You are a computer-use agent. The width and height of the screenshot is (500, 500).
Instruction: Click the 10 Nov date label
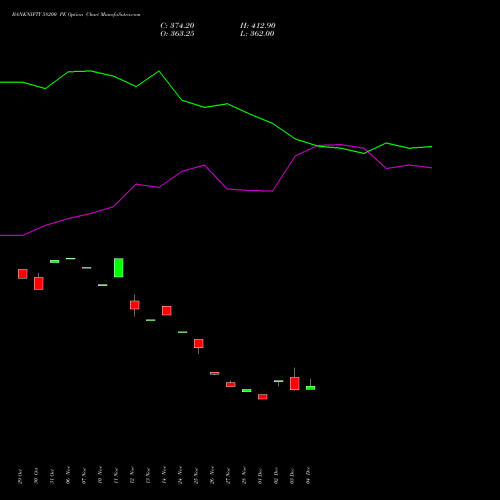[100, 475]
